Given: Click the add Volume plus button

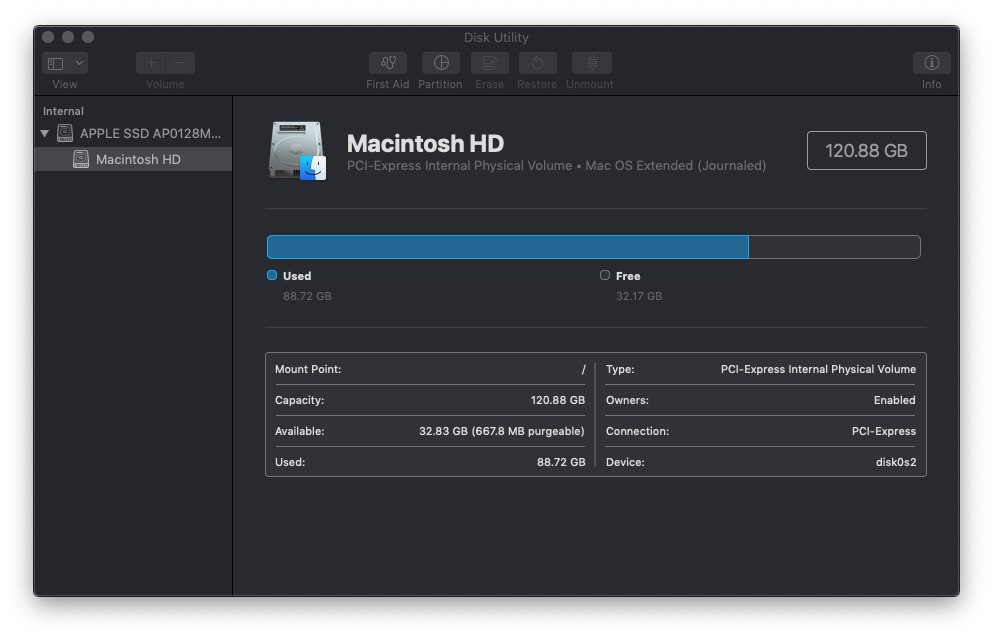Looking at the screenshot, I should coord(151,63).
